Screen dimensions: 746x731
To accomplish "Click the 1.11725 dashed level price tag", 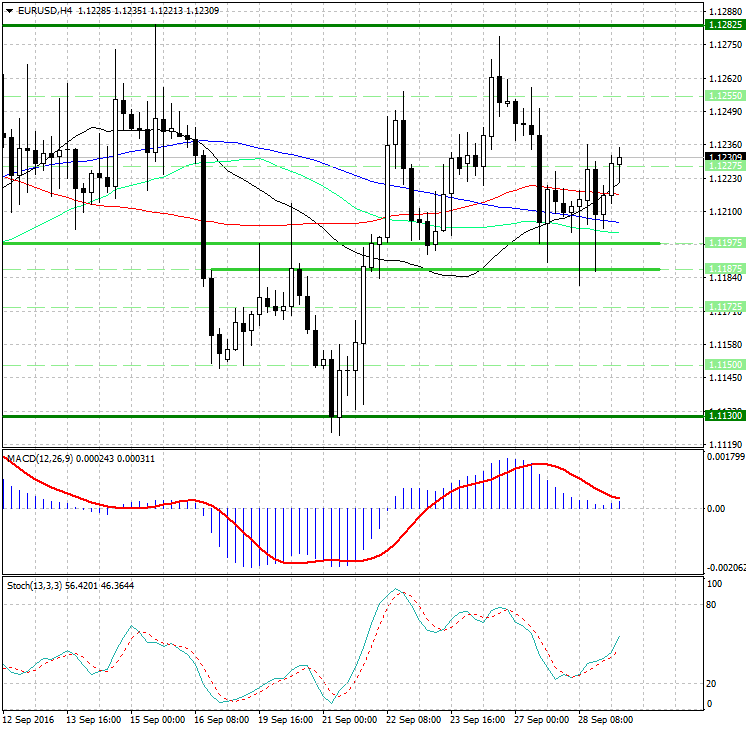I will coord(723,306).
